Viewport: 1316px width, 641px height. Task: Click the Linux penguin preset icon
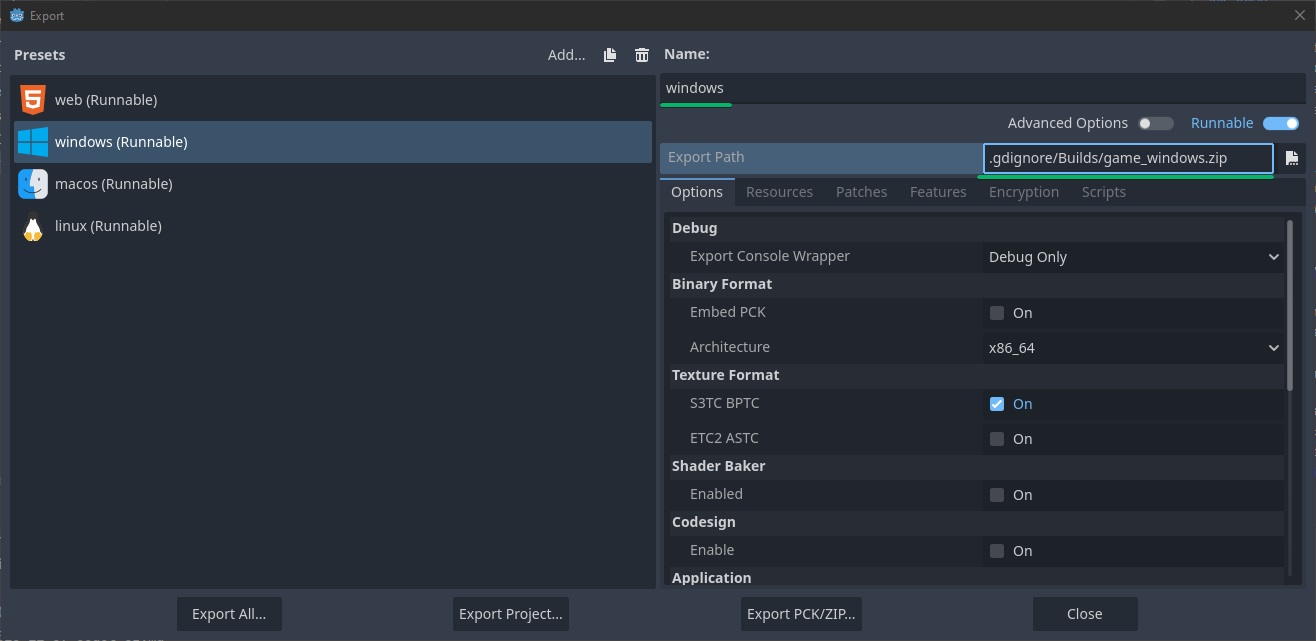[x=33, y=227]
